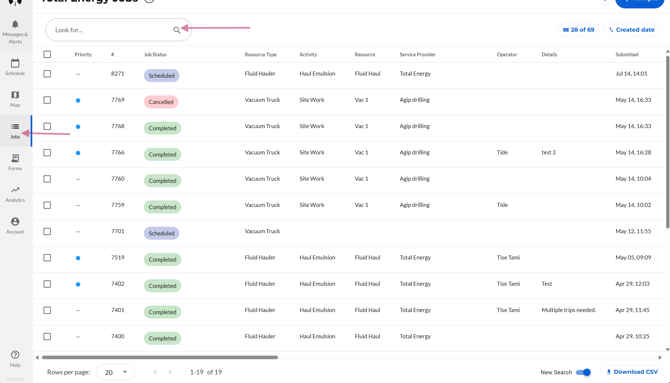
Task: Click 'Tide' operator in job 7759 row
Action: [502, 205]
